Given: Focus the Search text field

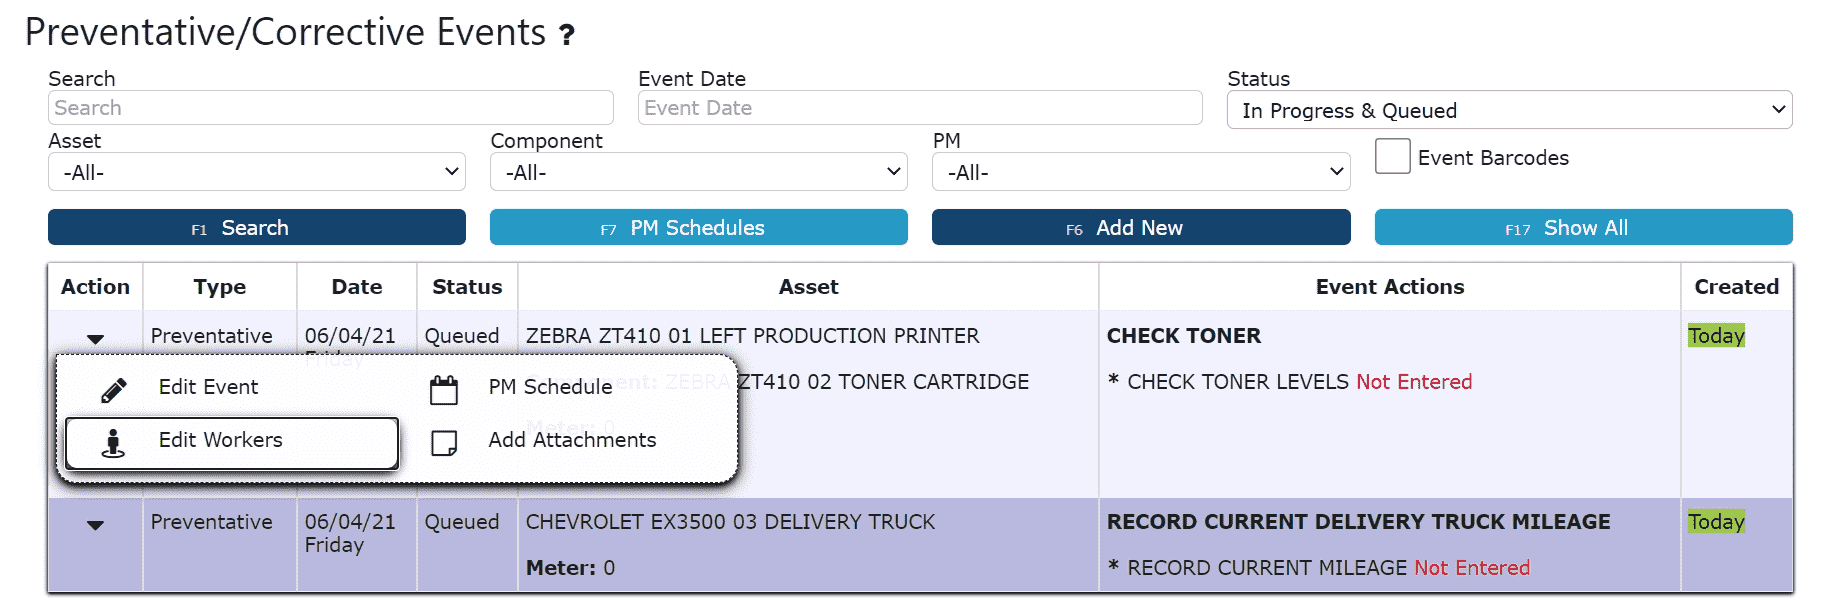Looking at the screenshot, I should pos(331,108).
